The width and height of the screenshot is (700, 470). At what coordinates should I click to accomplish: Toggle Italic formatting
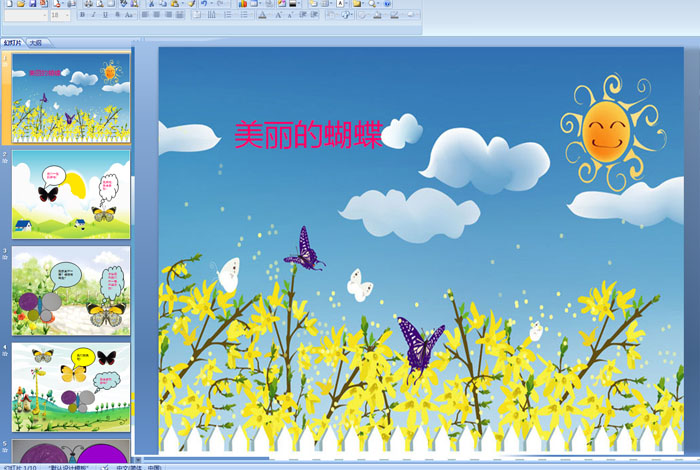pos(94,15)
